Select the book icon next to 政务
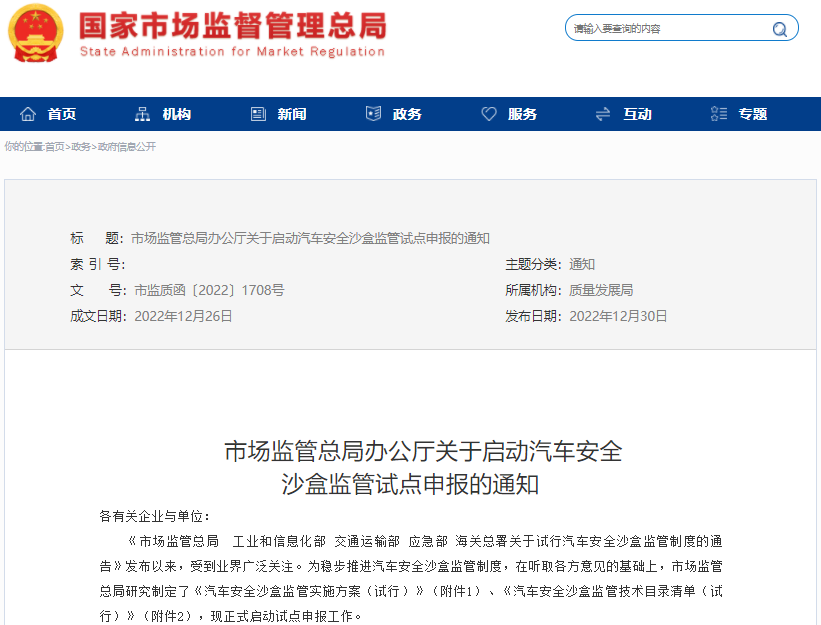 (373, 113)
